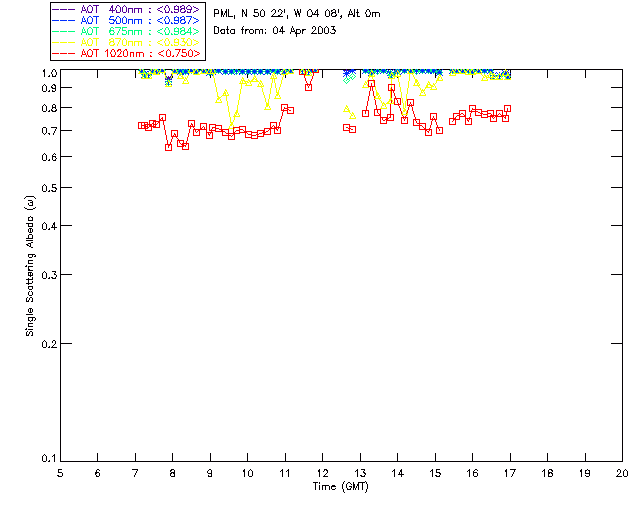
Task: Click the highest red square marker after 13 GMT
Action: click(371, 84)
